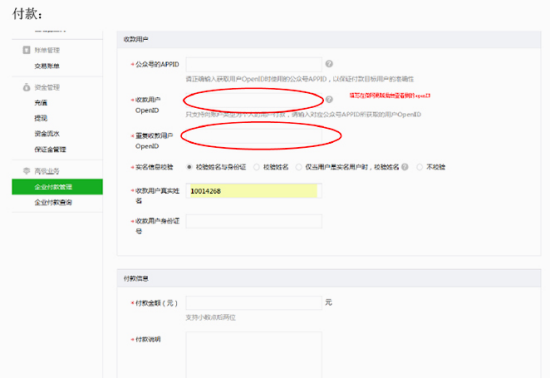Open the help icon beside the 公众号的APPID field
The width and height of the screenshot is (550, 378).
coord(329,64)
